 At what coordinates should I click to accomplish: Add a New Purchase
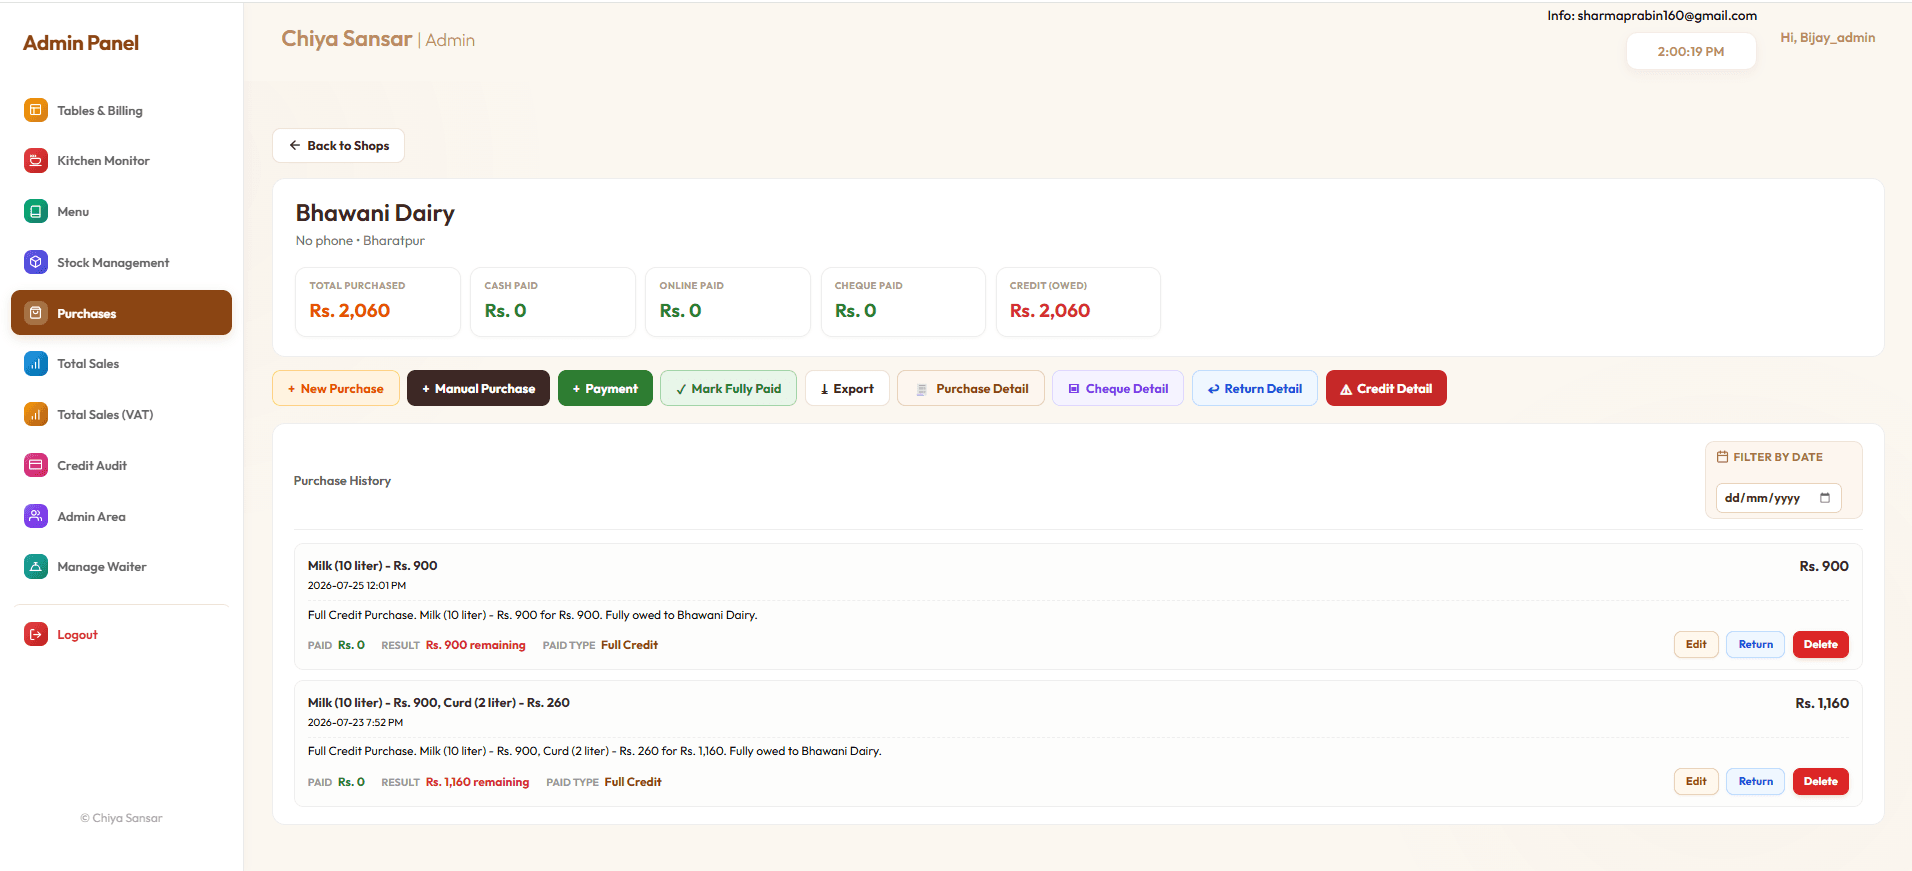click(x=336, y=388)
